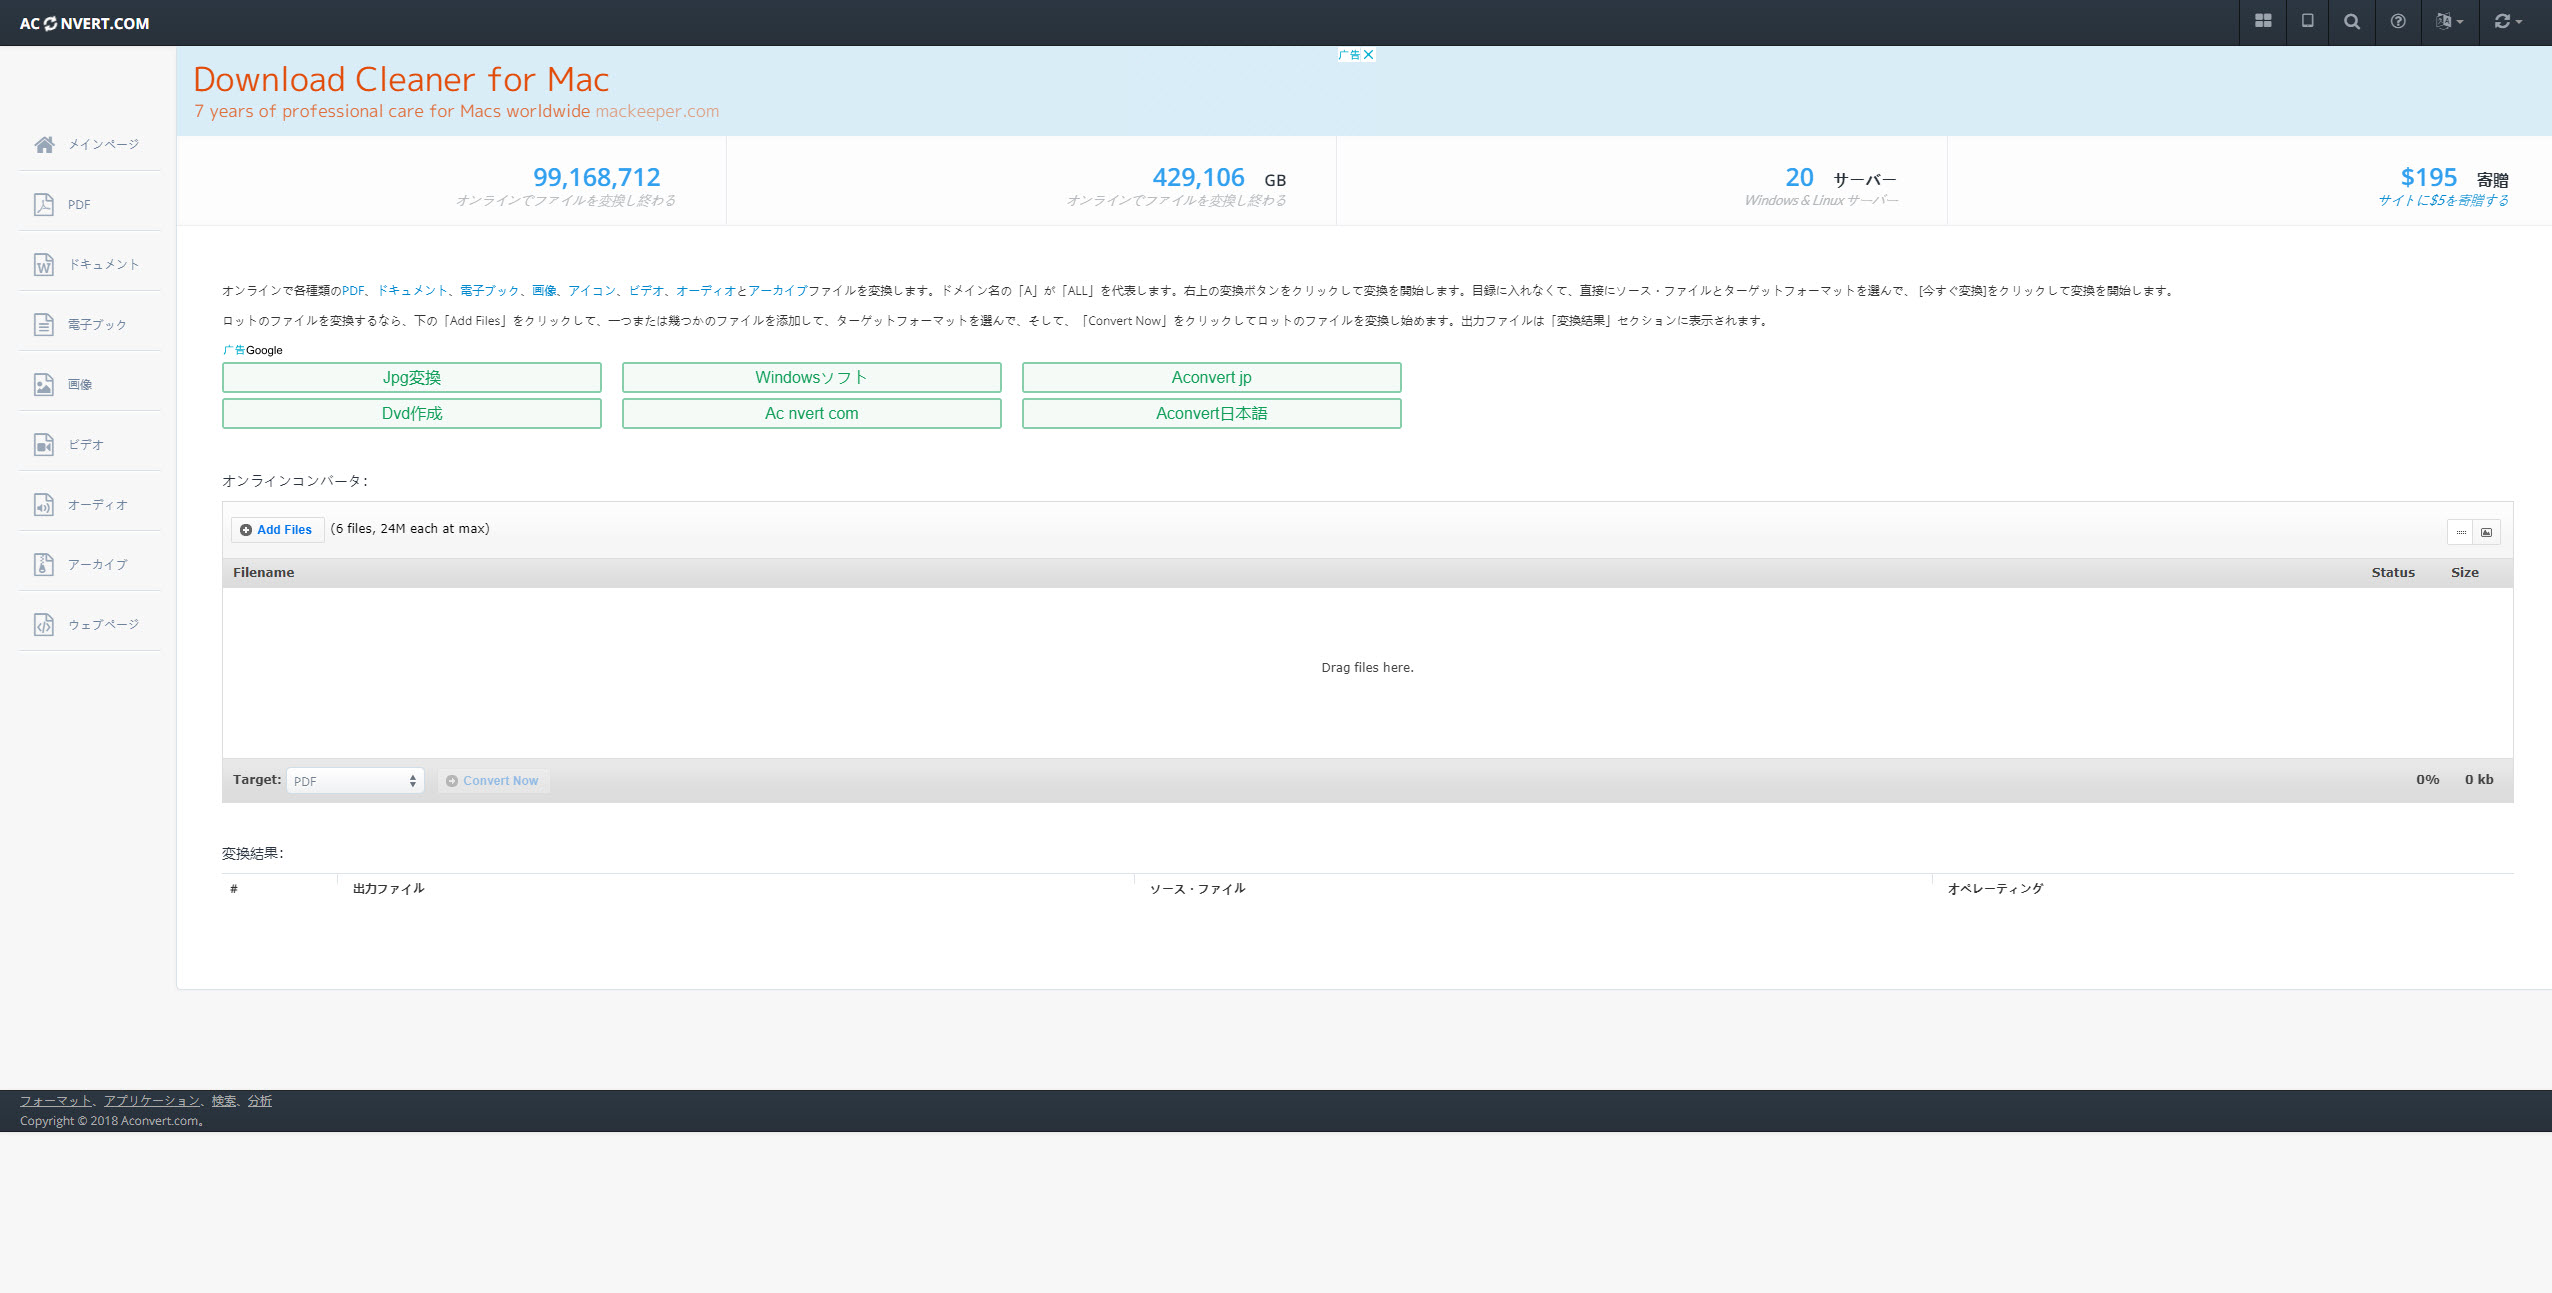
Task: Click the Aconvert日本語 ad button
Action: (x=1211, y=413)
